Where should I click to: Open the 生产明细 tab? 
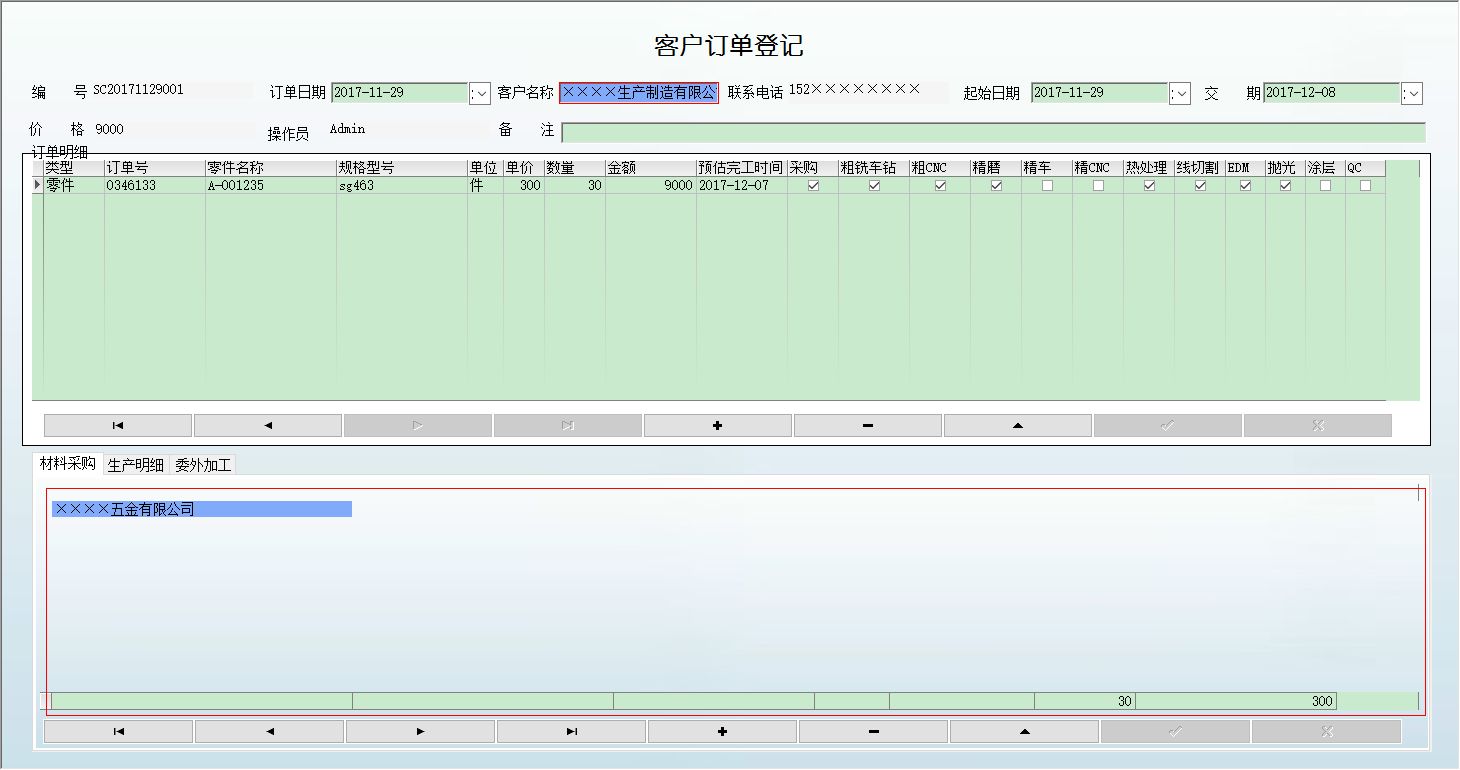135,465
